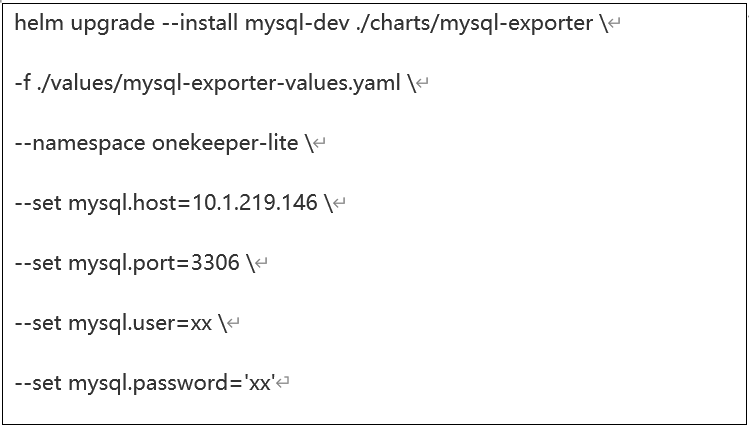
Task: Place cursor on "upgrade" in helm command
Action: coord(113,25)
